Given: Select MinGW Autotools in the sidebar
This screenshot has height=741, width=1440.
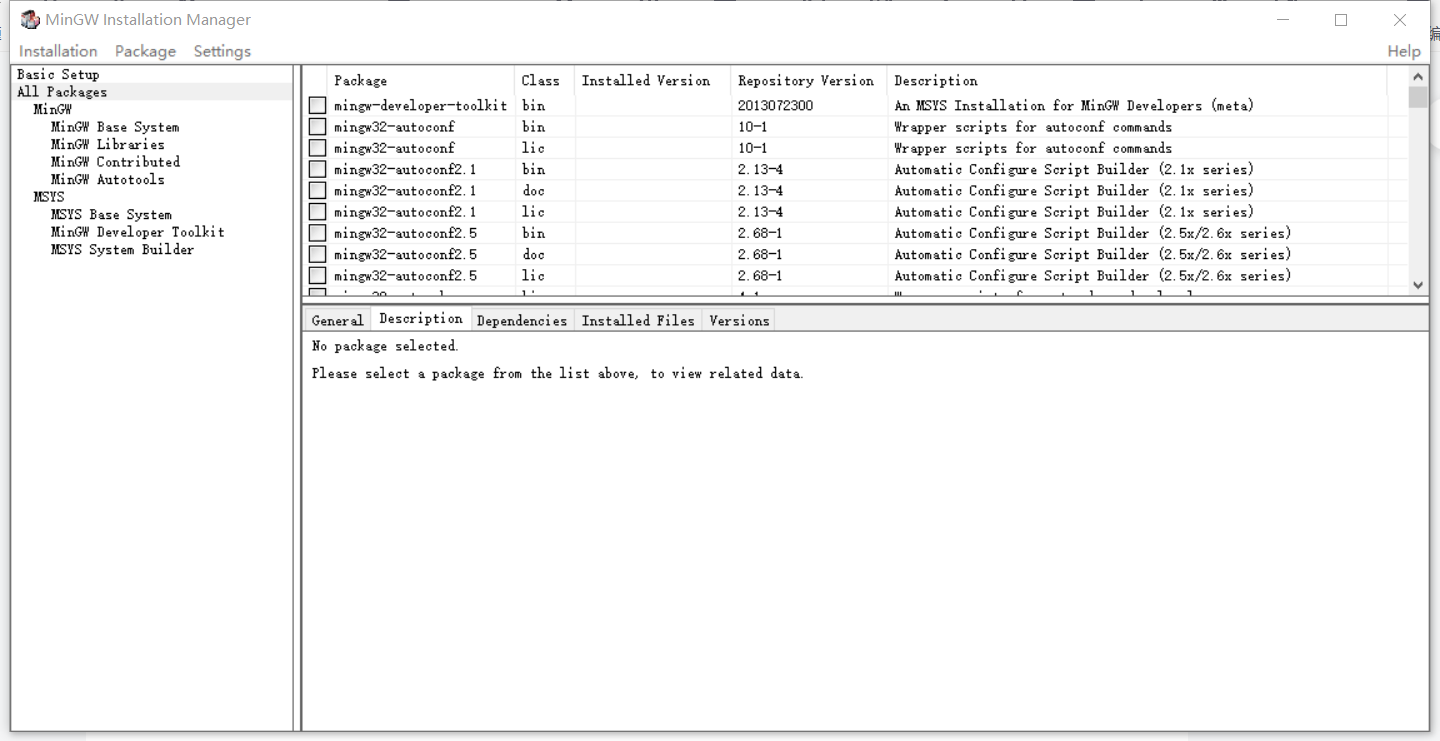Looking at the screenshot, I should click(105, 179).
